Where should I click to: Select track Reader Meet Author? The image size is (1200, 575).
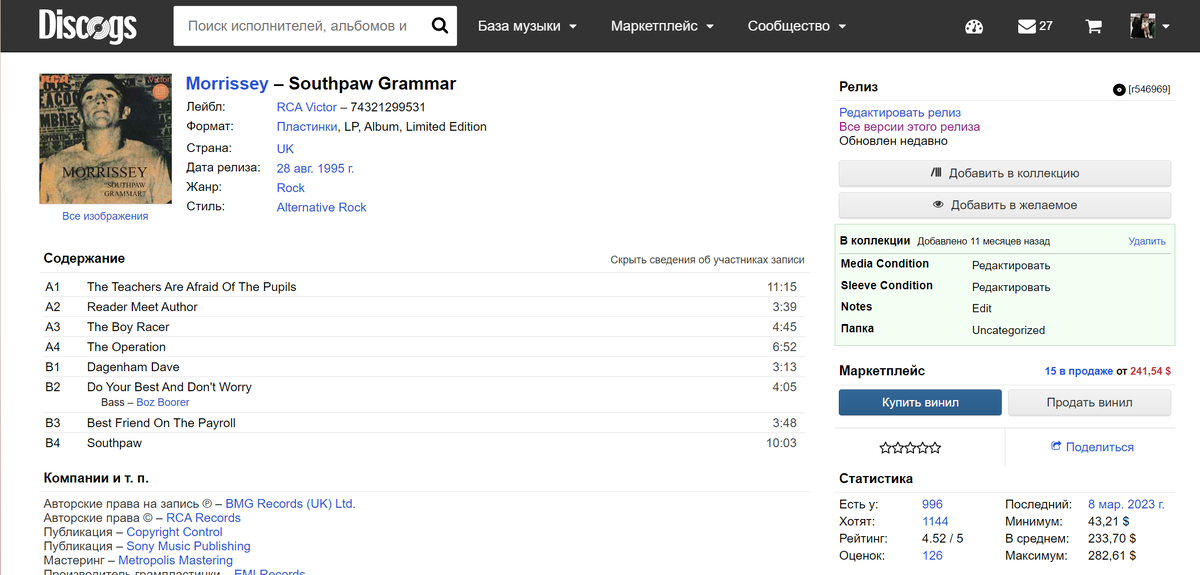(142, 307)
